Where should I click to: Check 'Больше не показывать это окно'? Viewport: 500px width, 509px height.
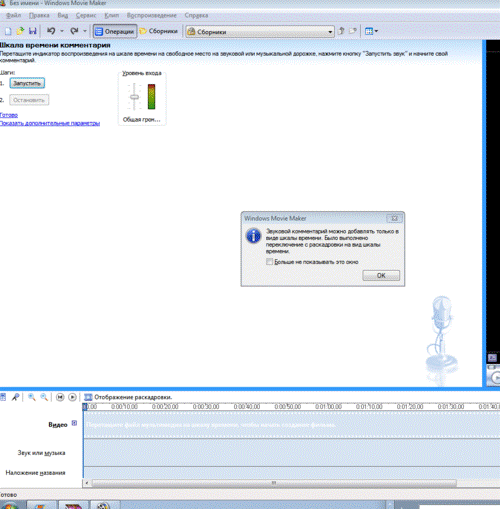269,262
